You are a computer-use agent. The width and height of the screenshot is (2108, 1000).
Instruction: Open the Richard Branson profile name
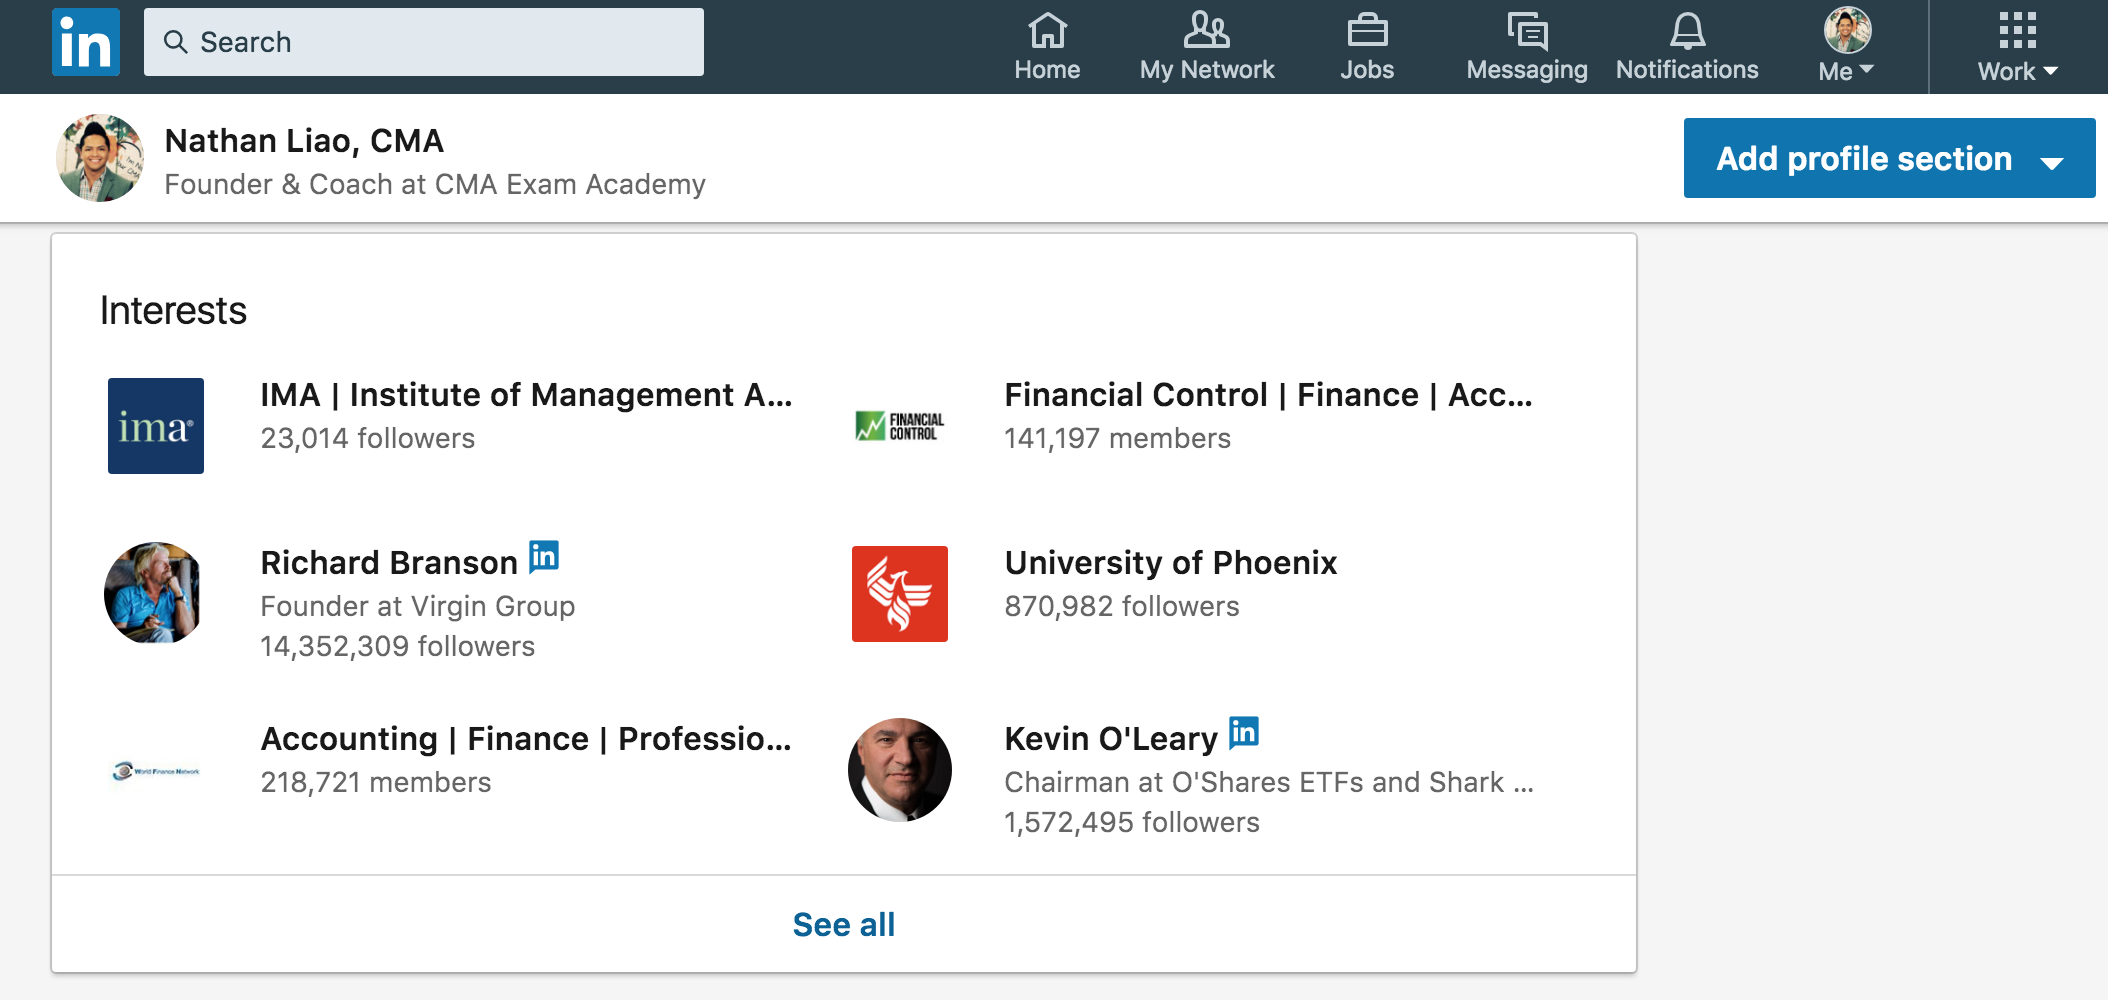(x=389, y=563)
